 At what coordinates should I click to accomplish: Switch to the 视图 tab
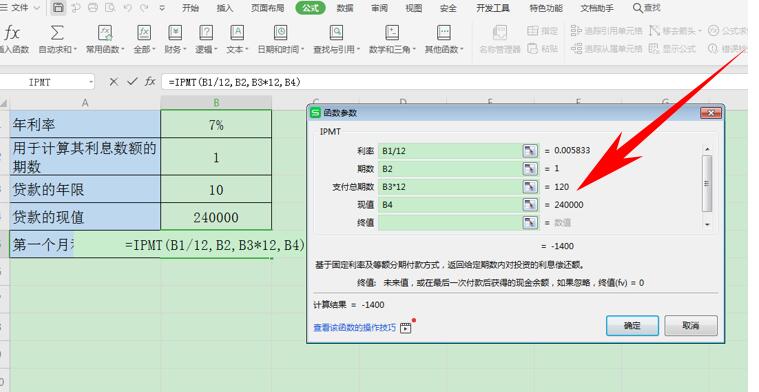[413, 8]
